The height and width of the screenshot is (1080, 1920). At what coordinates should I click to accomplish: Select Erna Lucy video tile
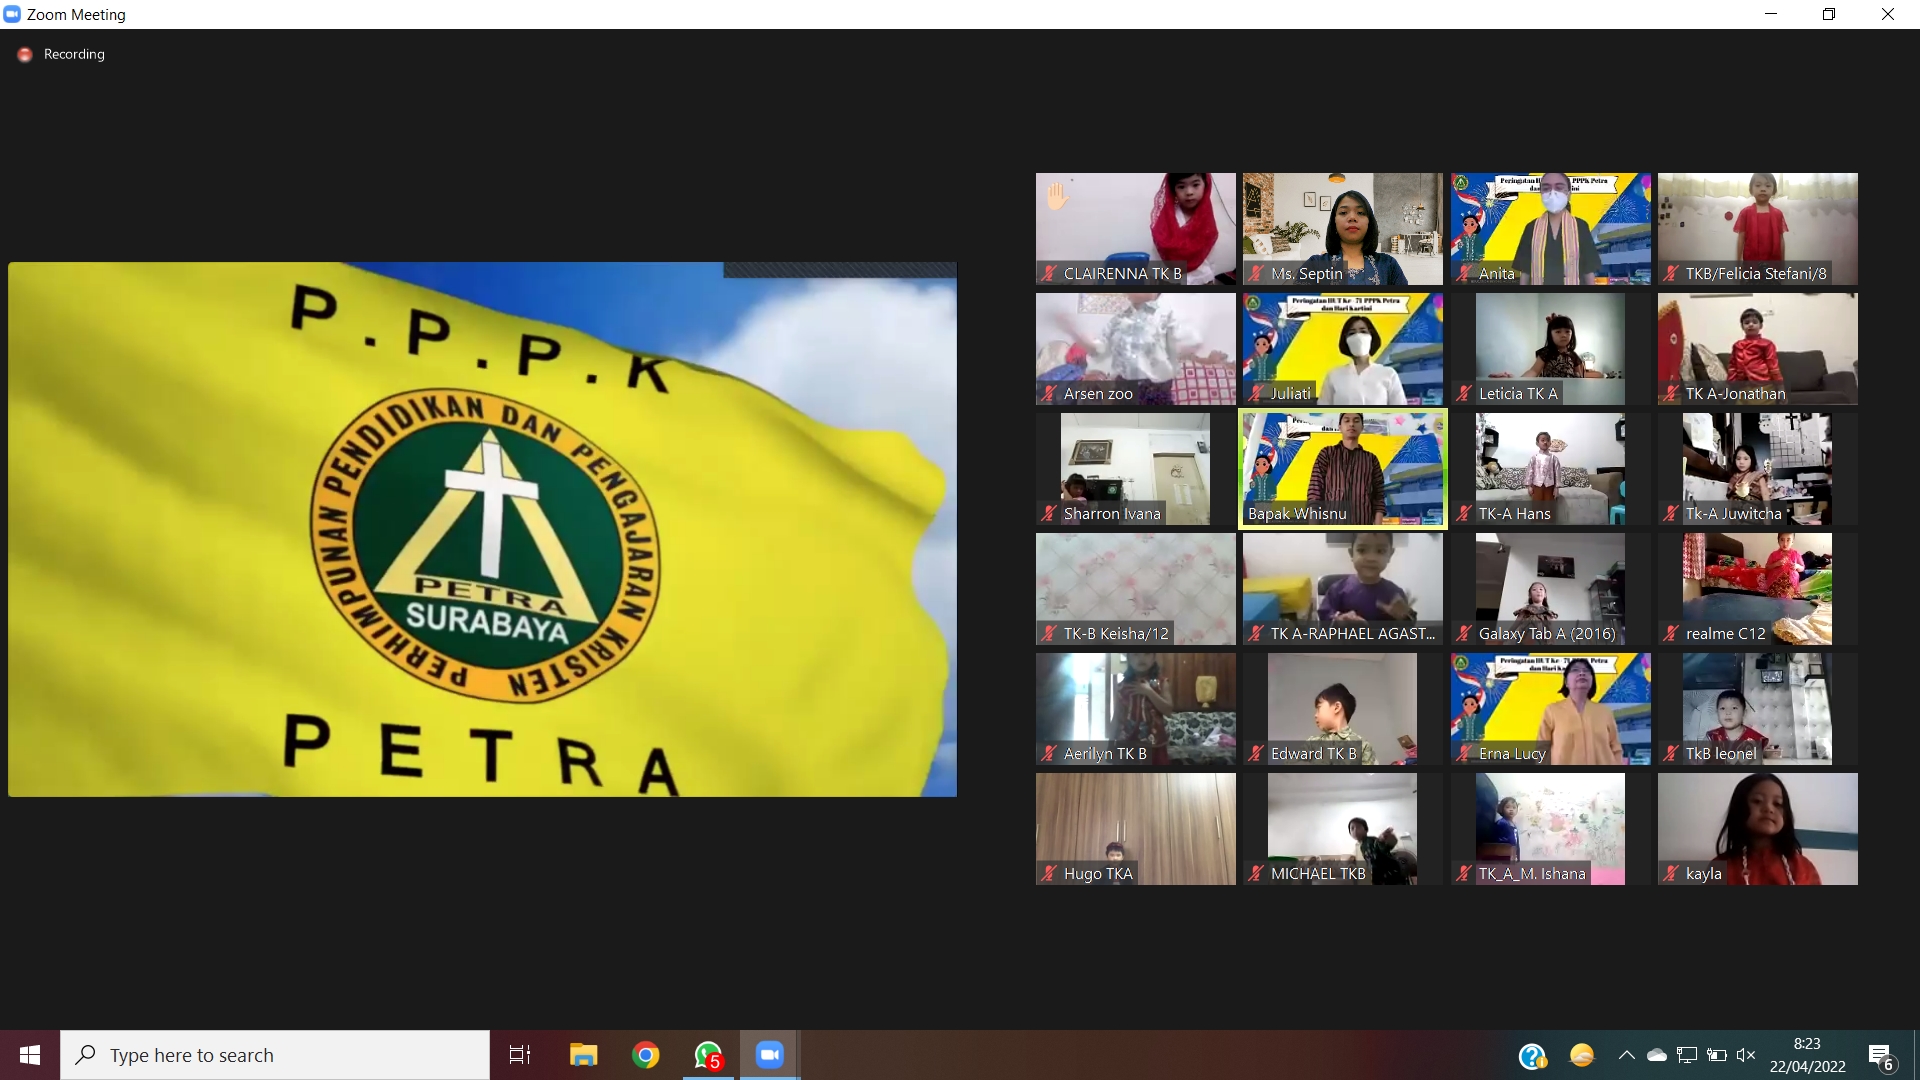tap(1551, 709)
